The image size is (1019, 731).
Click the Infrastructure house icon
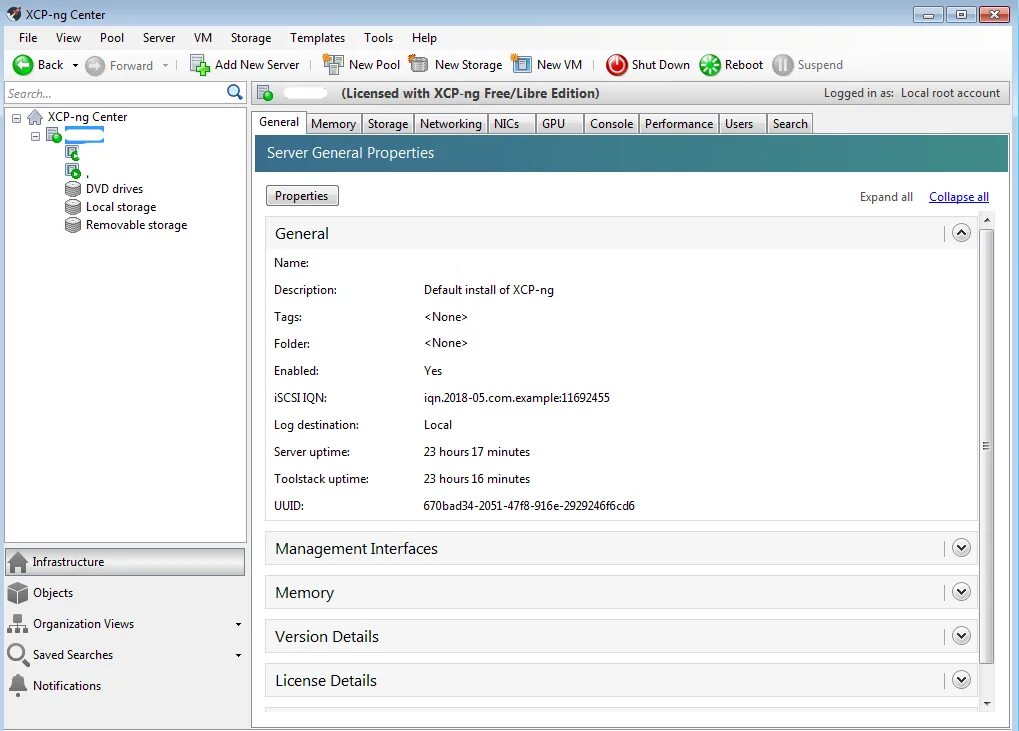(x=18, y=561)
